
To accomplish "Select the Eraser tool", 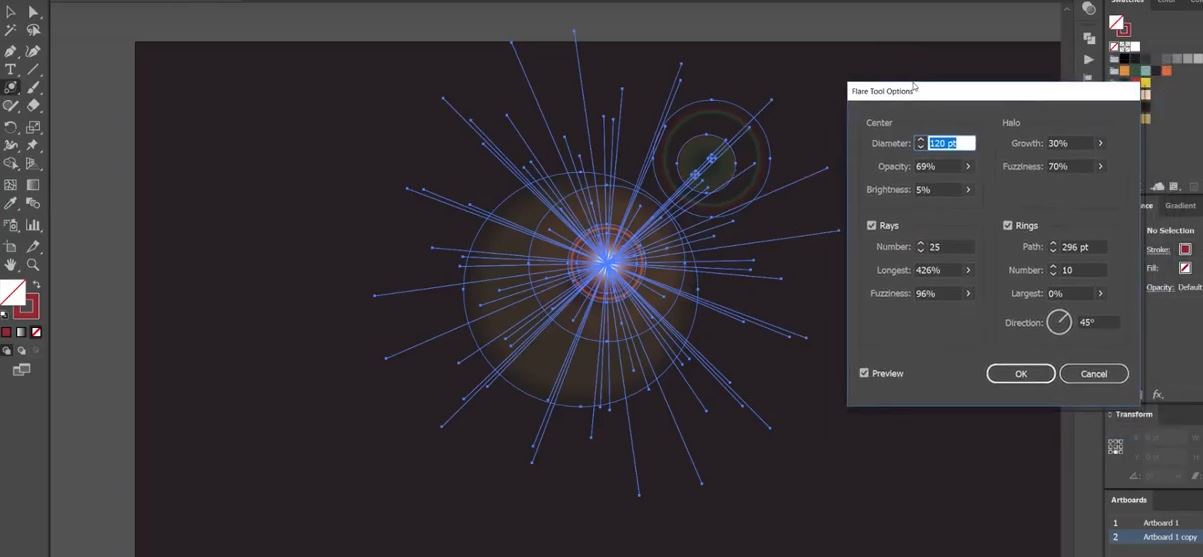I will [x=33, y=106].
